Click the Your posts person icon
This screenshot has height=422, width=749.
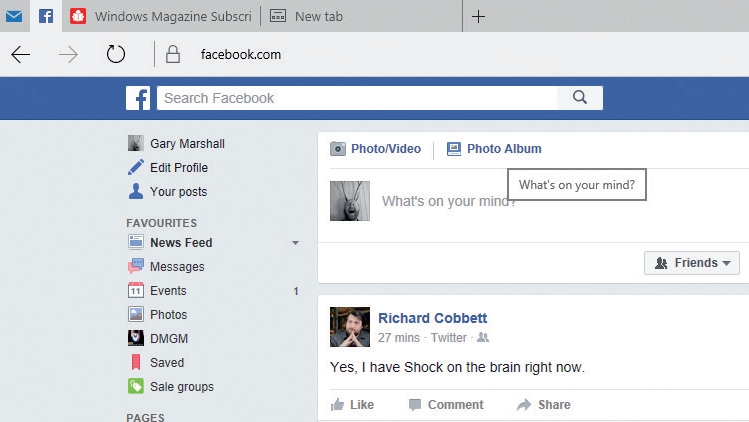136,191
